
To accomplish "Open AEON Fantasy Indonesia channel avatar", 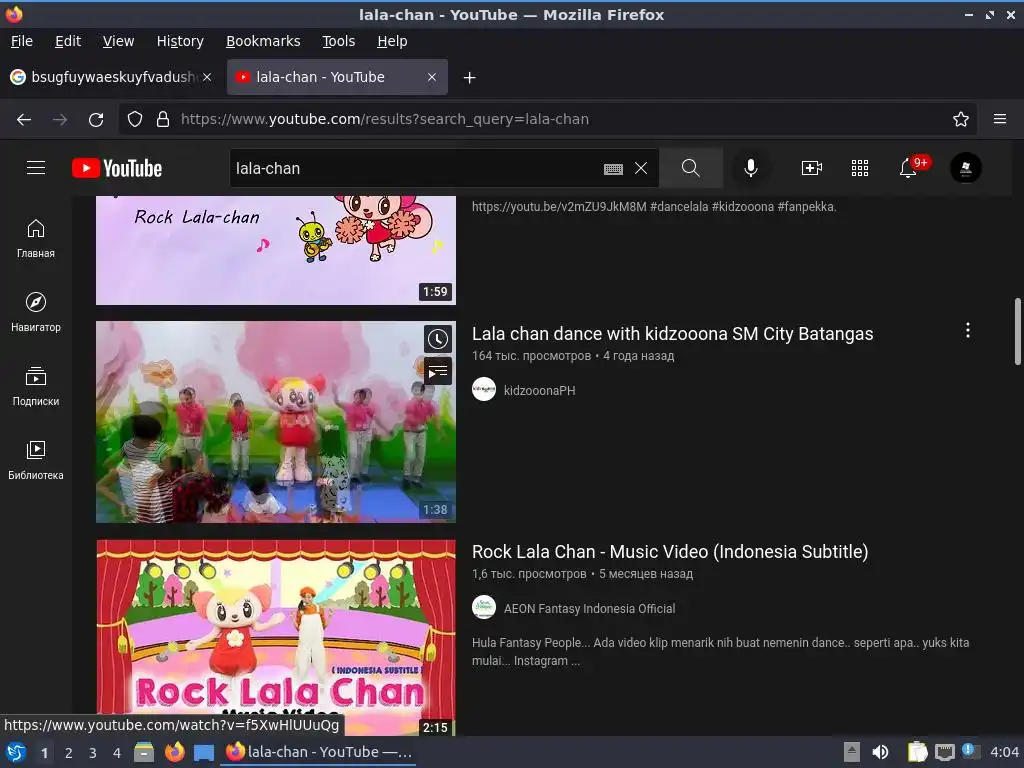I will point(484,607).
